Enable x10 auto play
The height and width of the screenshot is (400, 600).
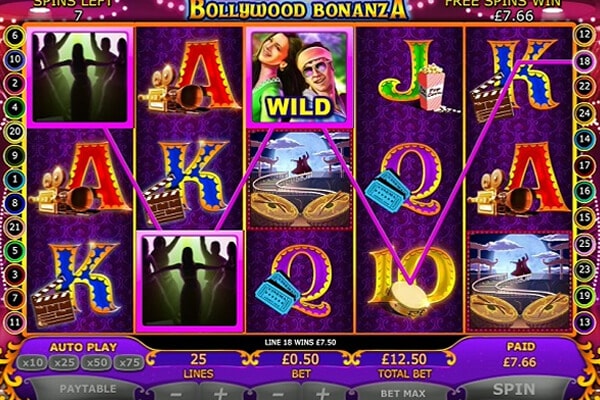[32, 362]
